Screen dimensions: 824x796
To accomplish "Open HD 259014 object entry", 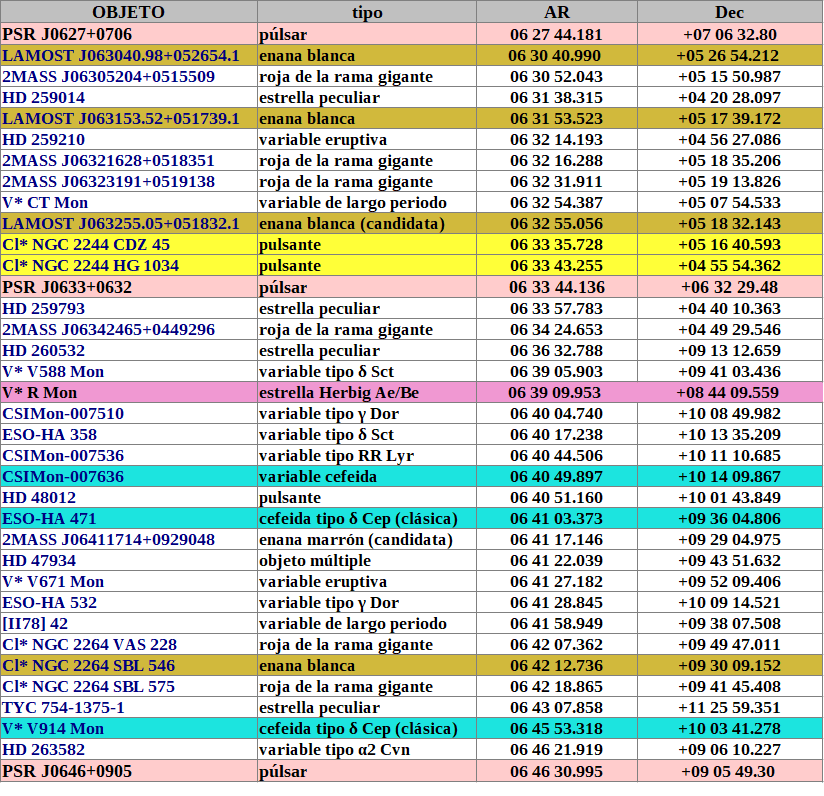I will 44,98.
